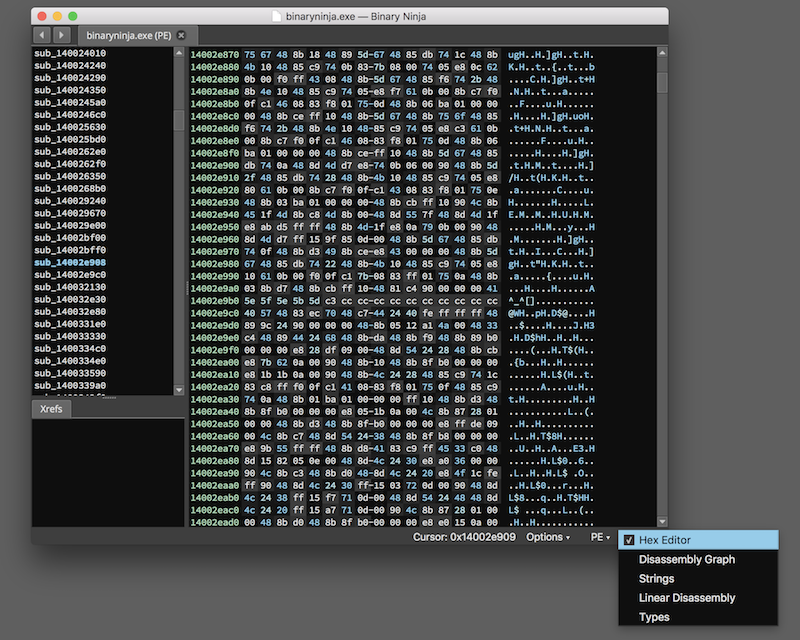
Task: Select function sub_14002bff0
Action: coord(70,250)
